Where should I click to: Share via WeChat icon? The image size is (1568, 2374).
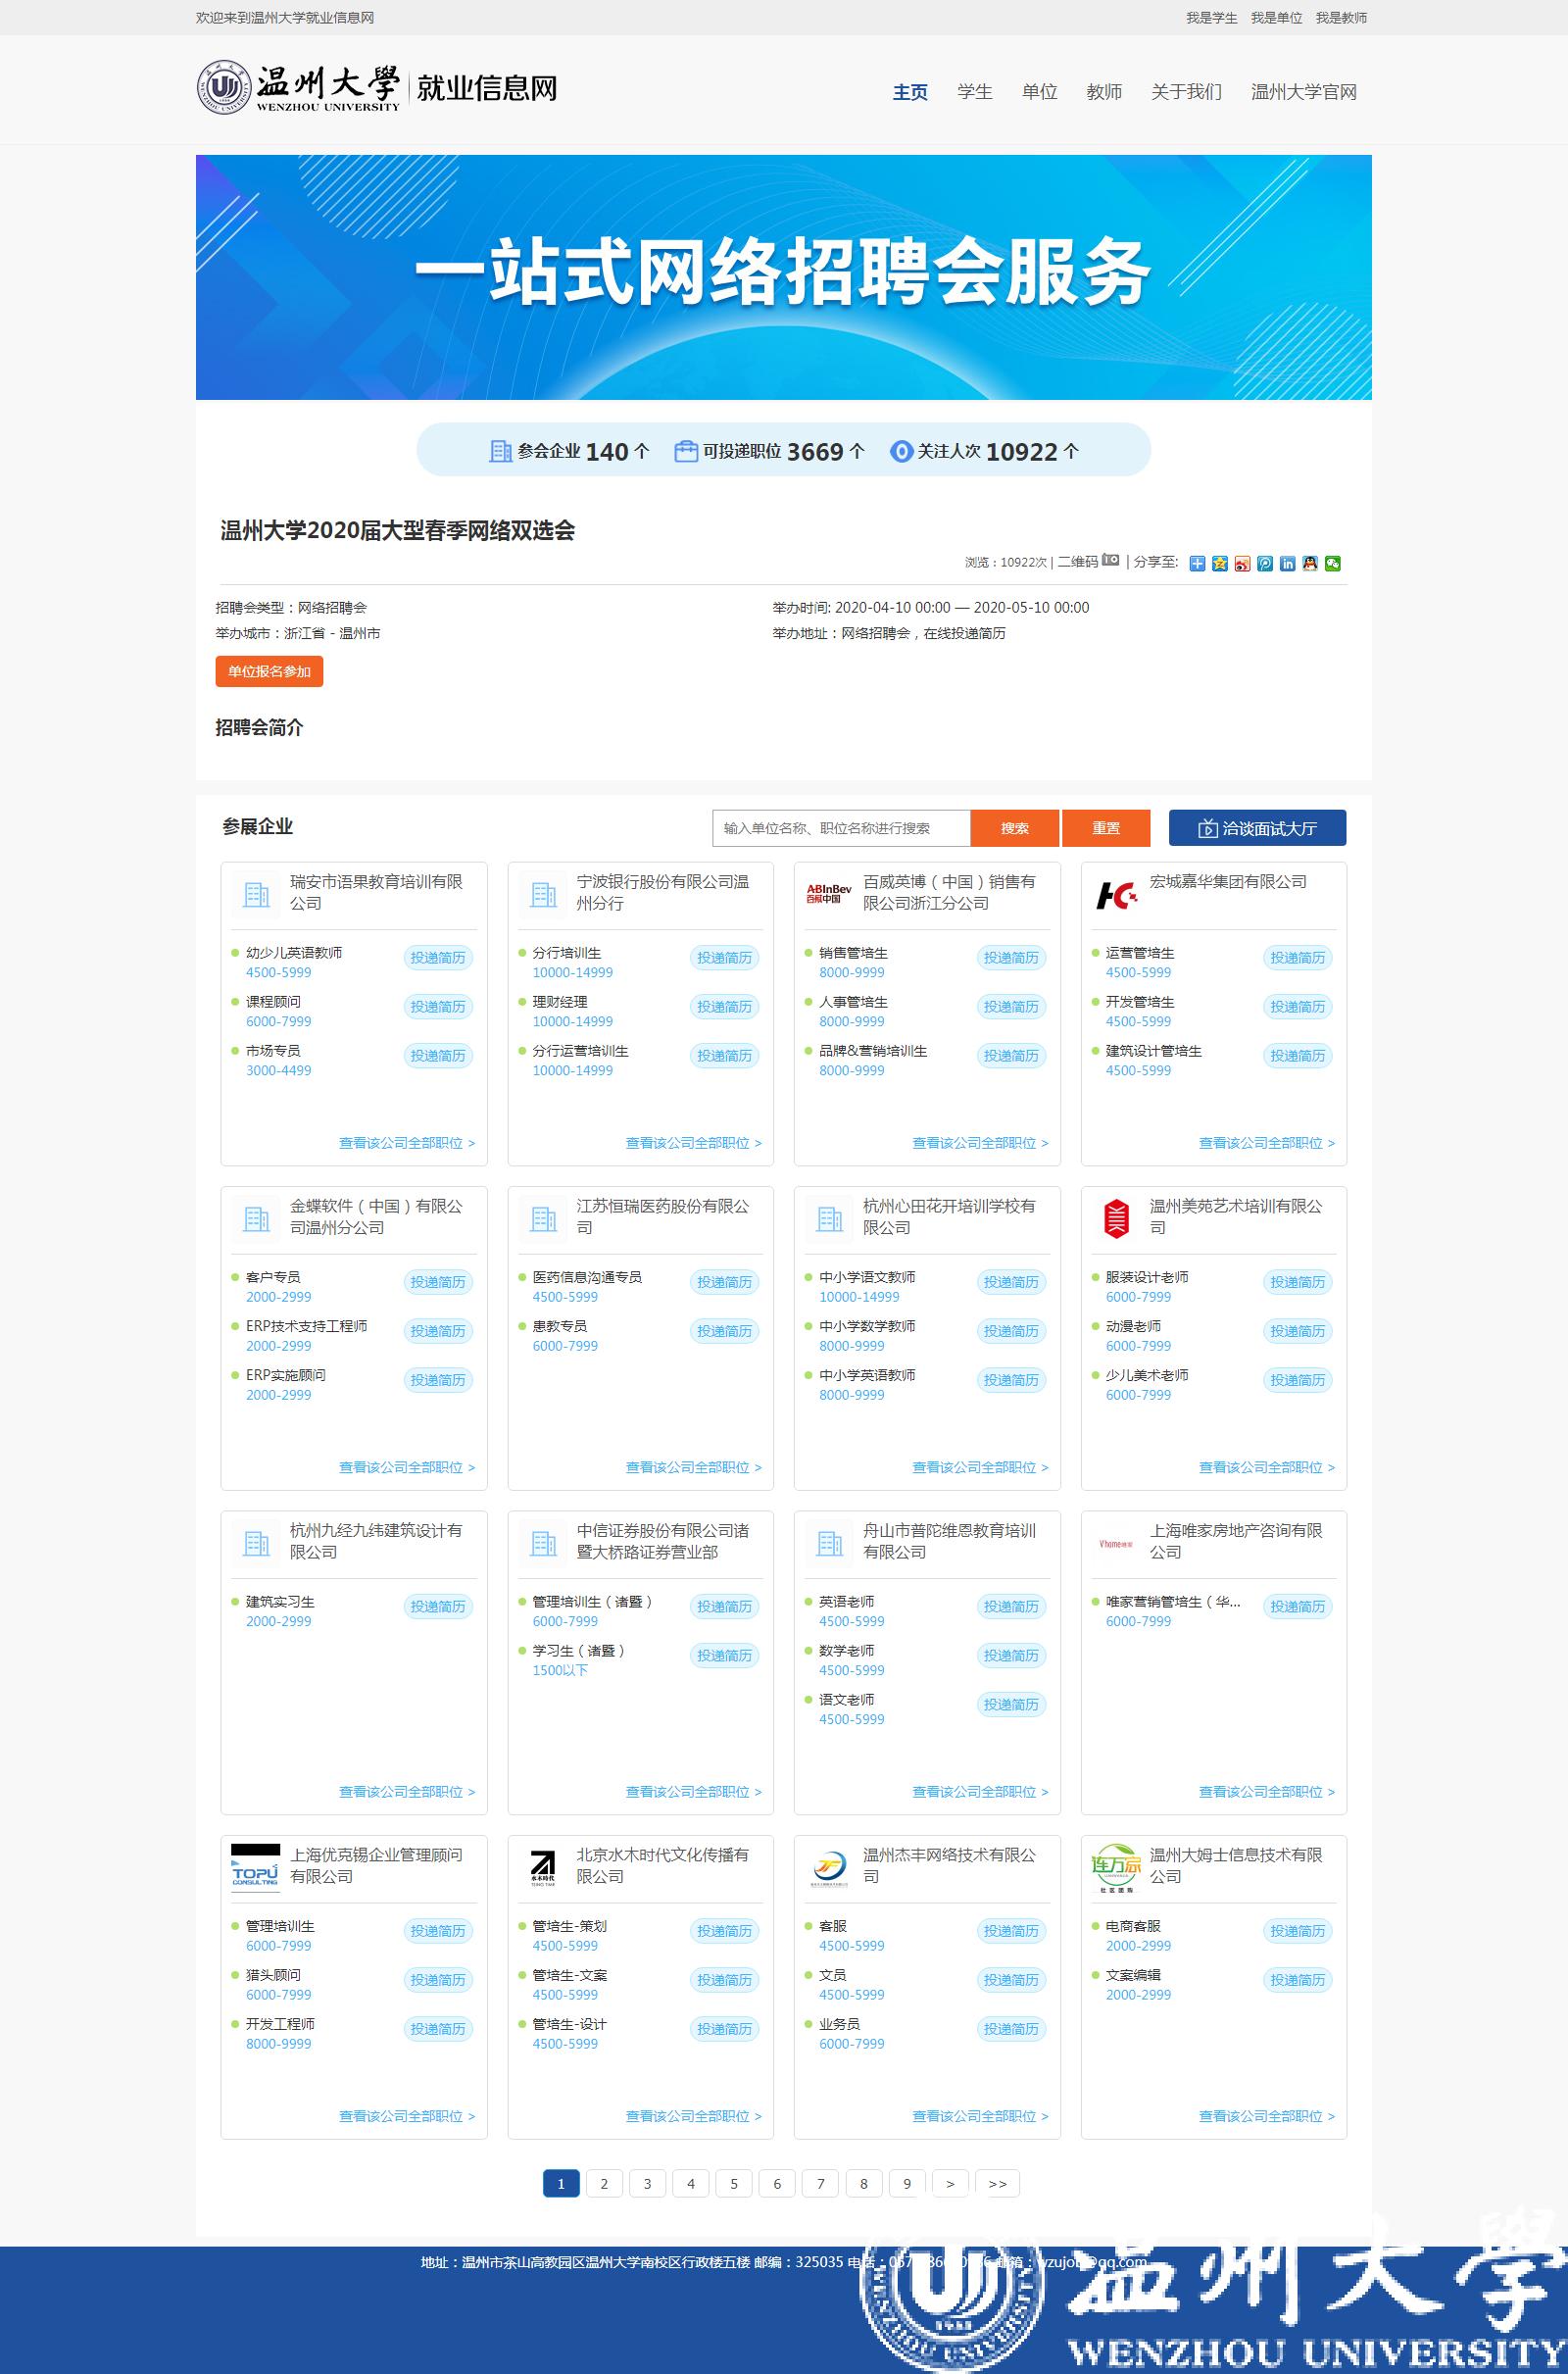1332,564
